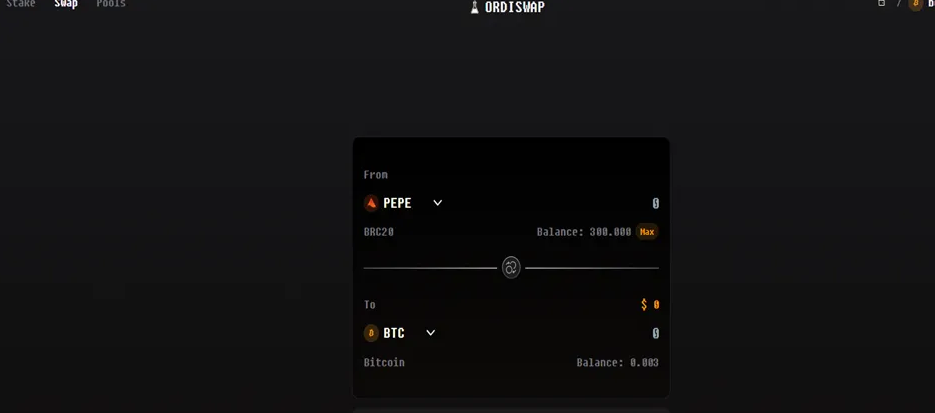Image resolution: width=935 pixels, height=413 pixels.
Task: Click the BTC coin logo icon
Action: pyautogui.click(x=371, y=333)
